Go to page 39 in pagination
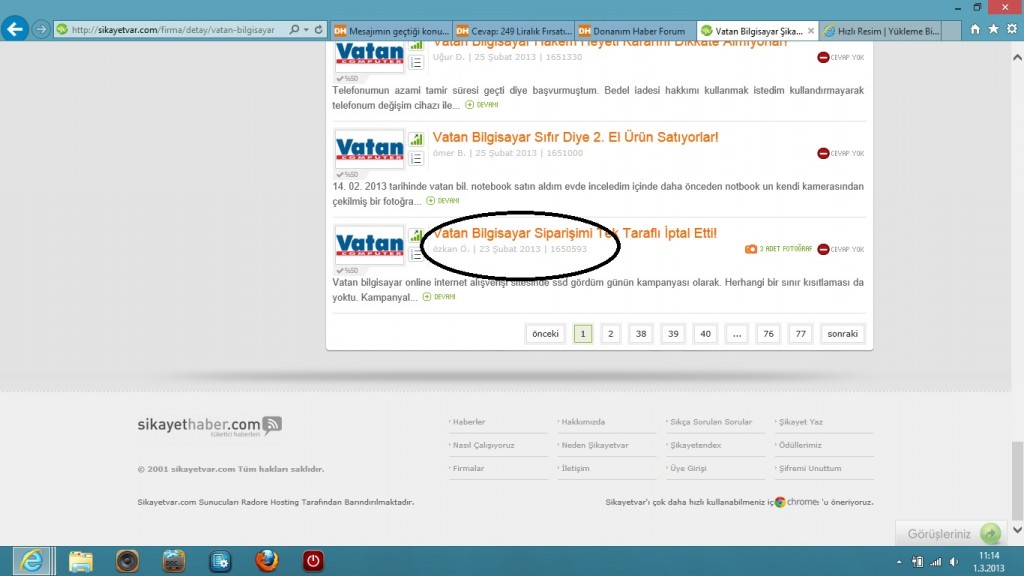Screen dimensions: 1024x576 [673, 334]
